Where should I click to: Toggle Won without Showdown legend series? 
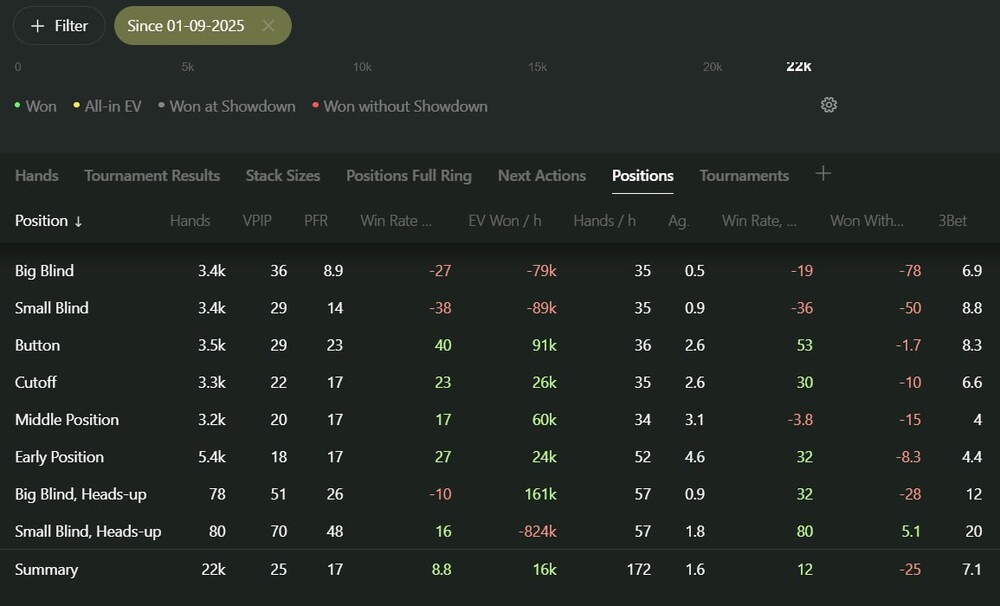(x=400, y=106)
